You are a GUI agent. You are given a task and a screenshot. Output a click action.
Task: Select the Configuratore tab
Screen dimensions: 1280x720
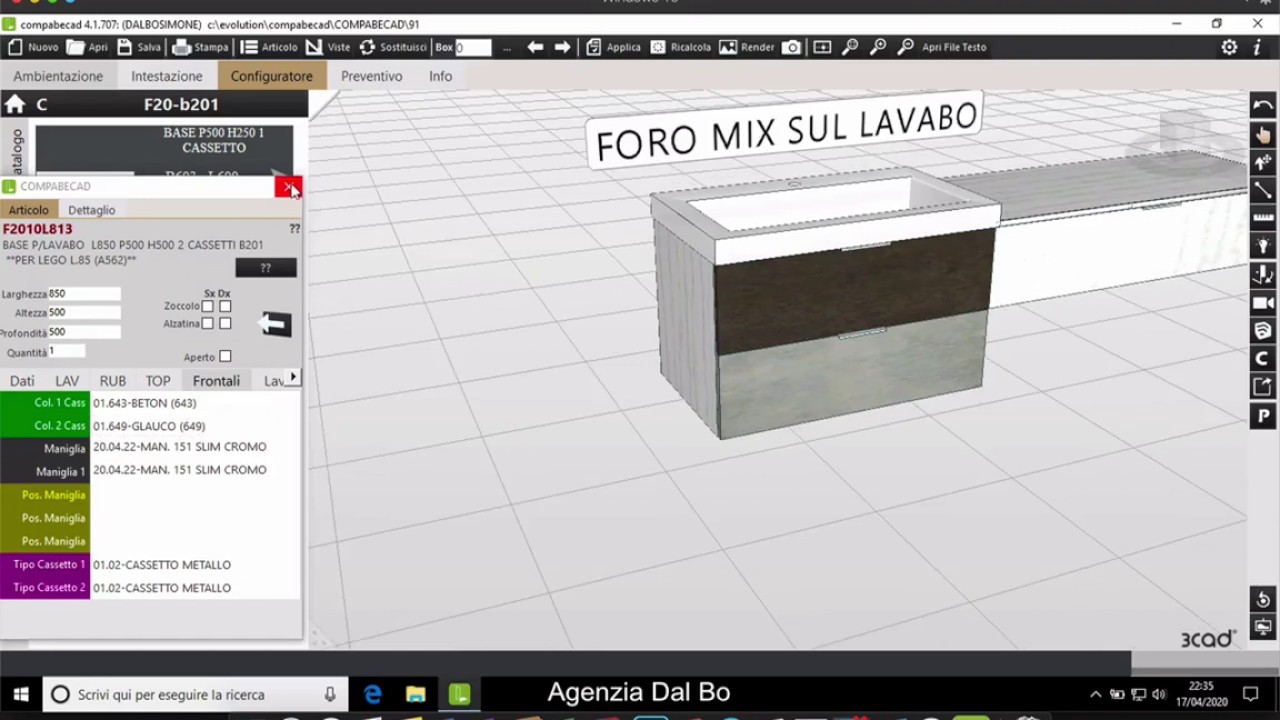click(272, 76)
